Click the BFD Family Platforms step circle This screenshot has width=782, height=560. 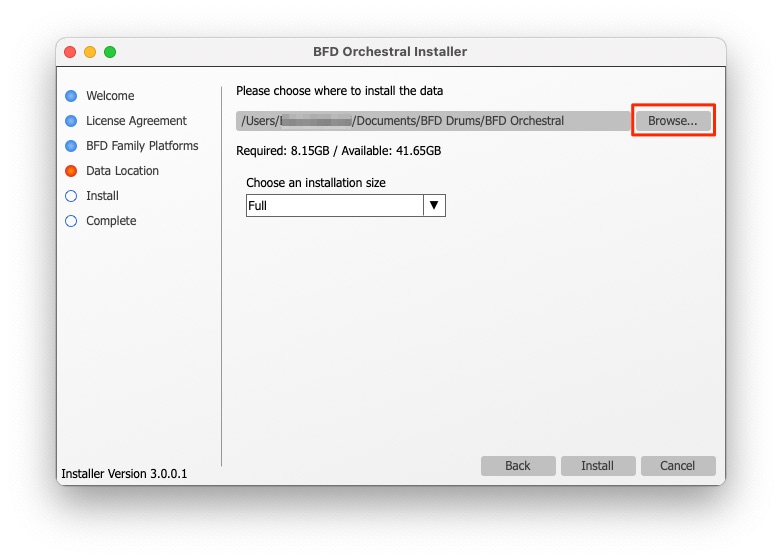tap(71, 146)
